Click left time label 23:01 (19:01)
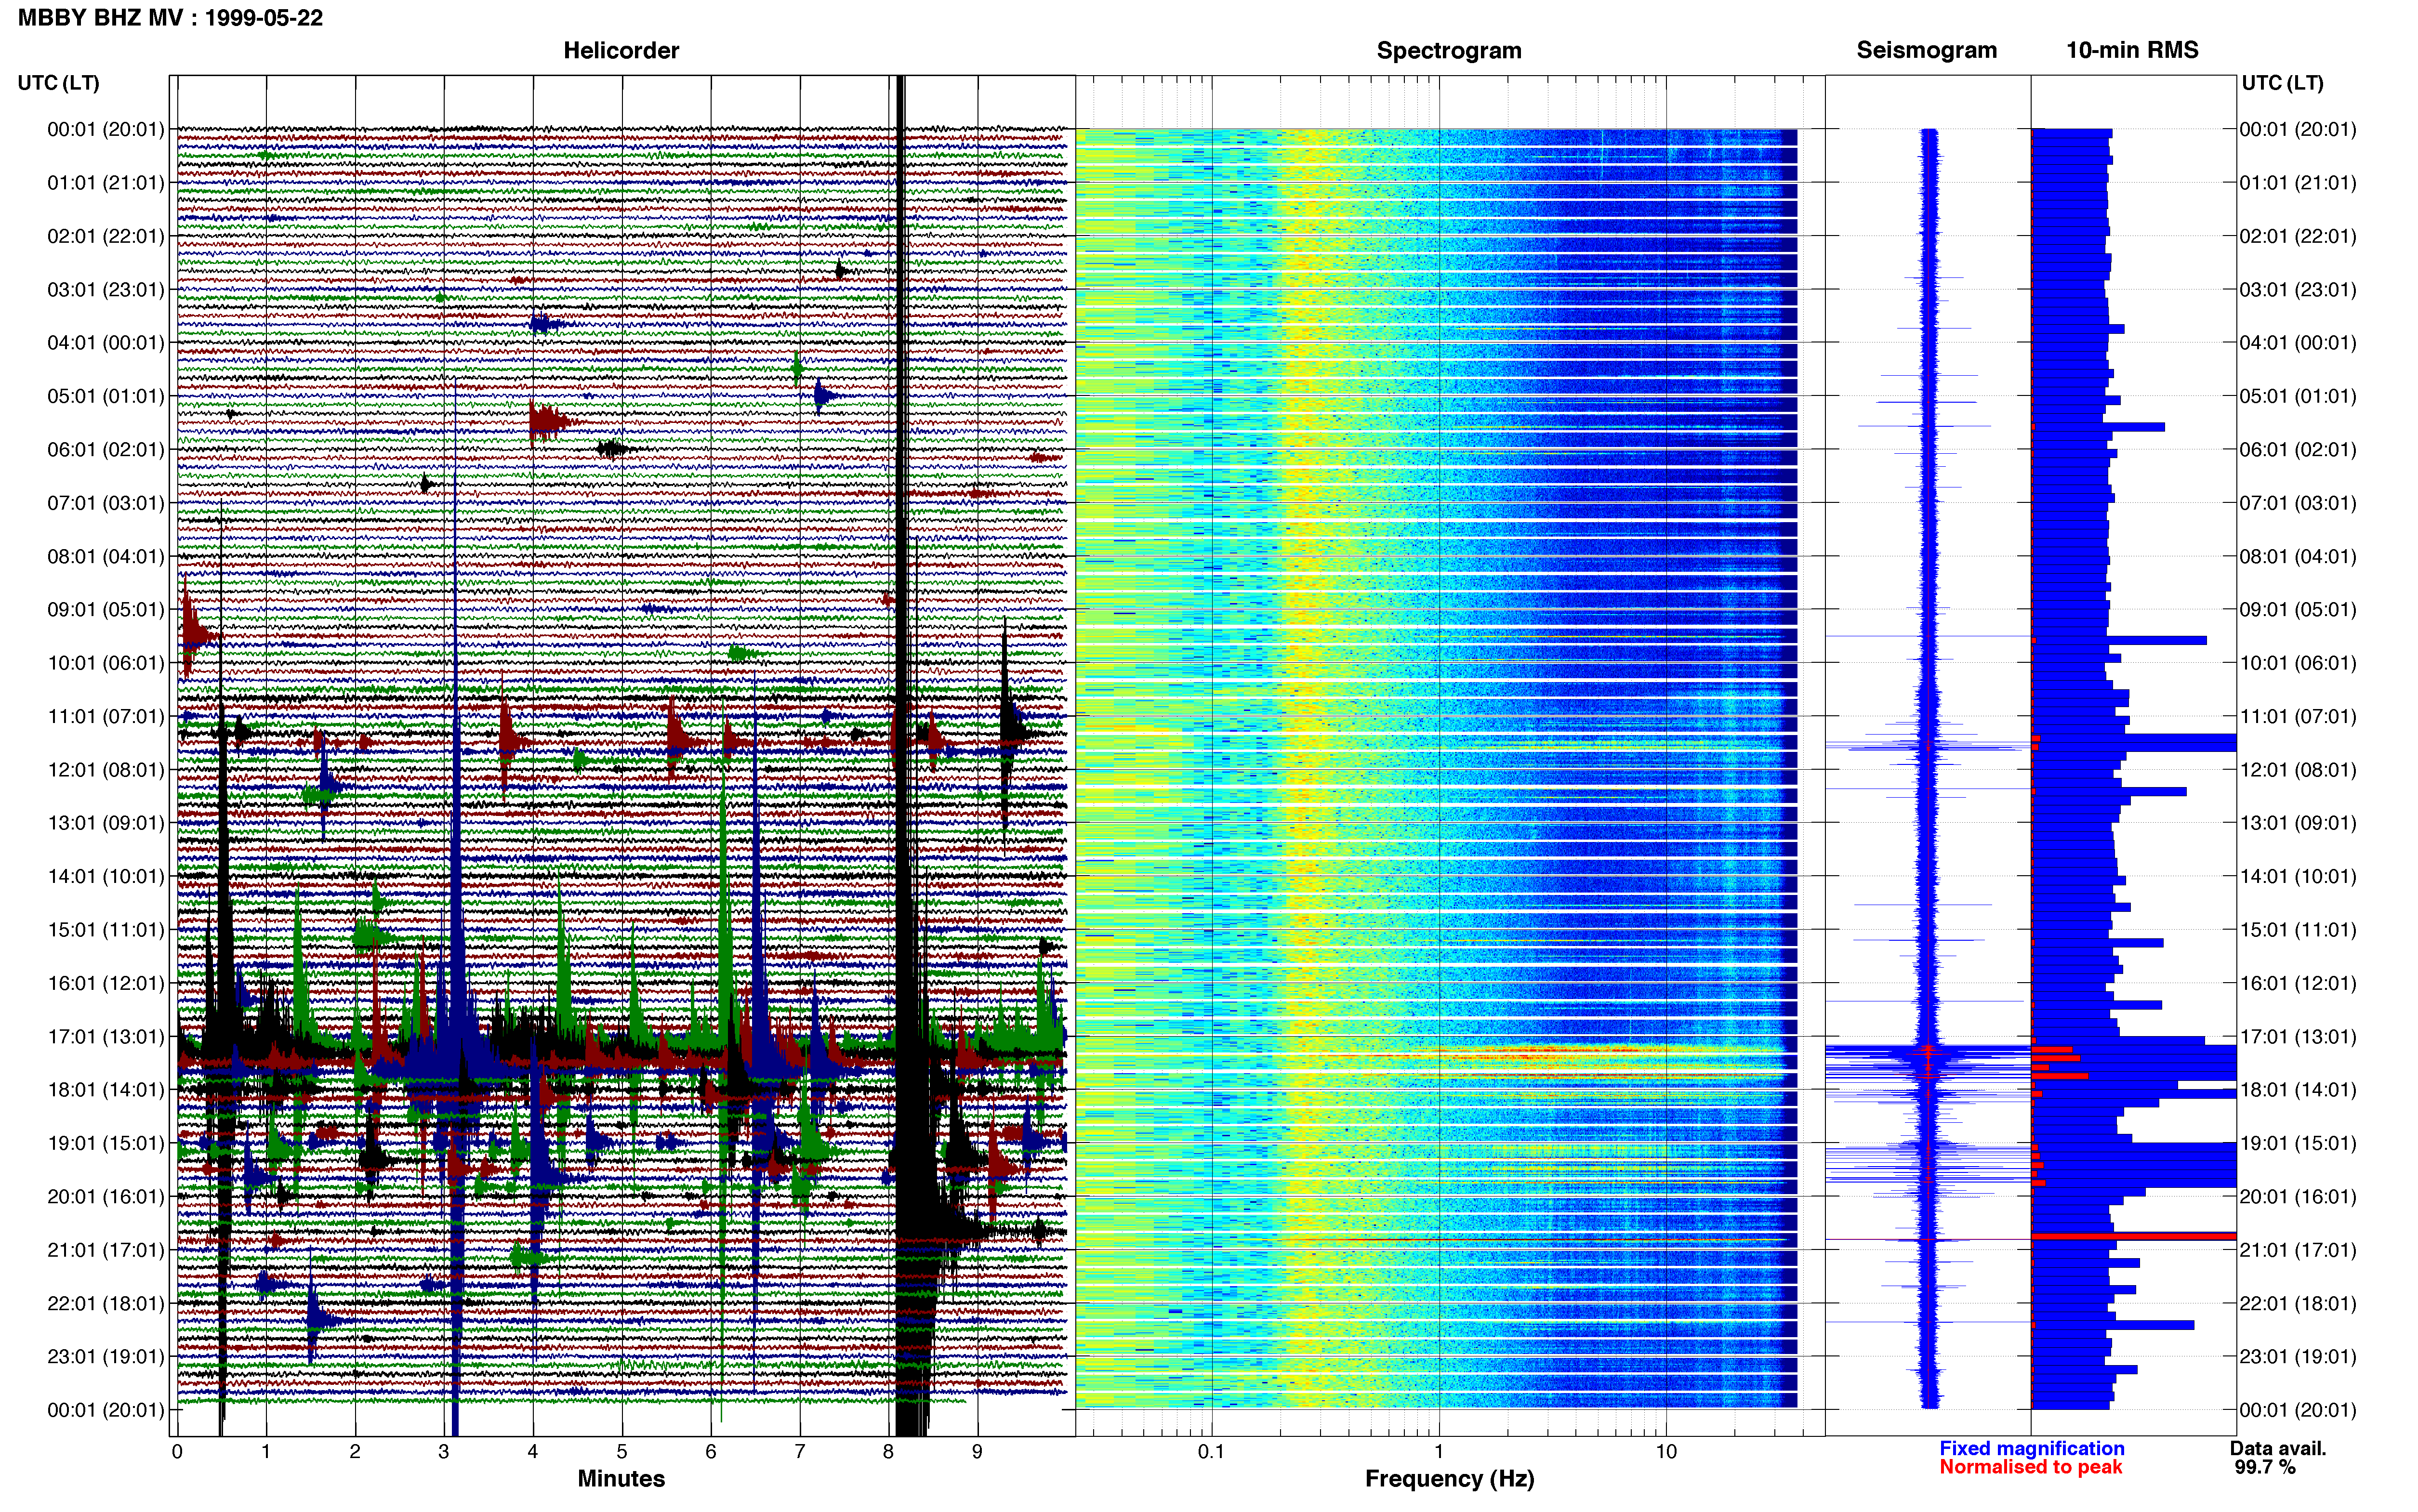Viewport: 2418px width, 1512px height. (106, 1357)
